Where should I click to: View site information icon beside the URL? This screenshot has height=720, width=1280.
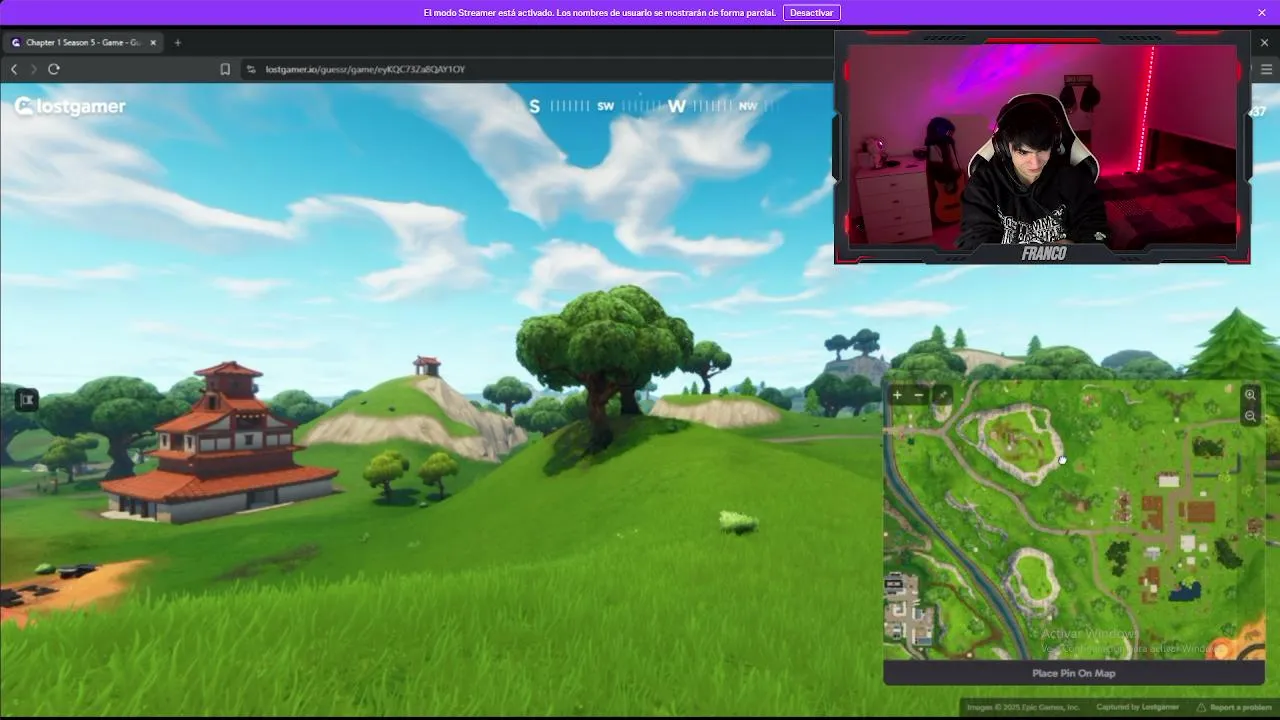tap(251, 69)
